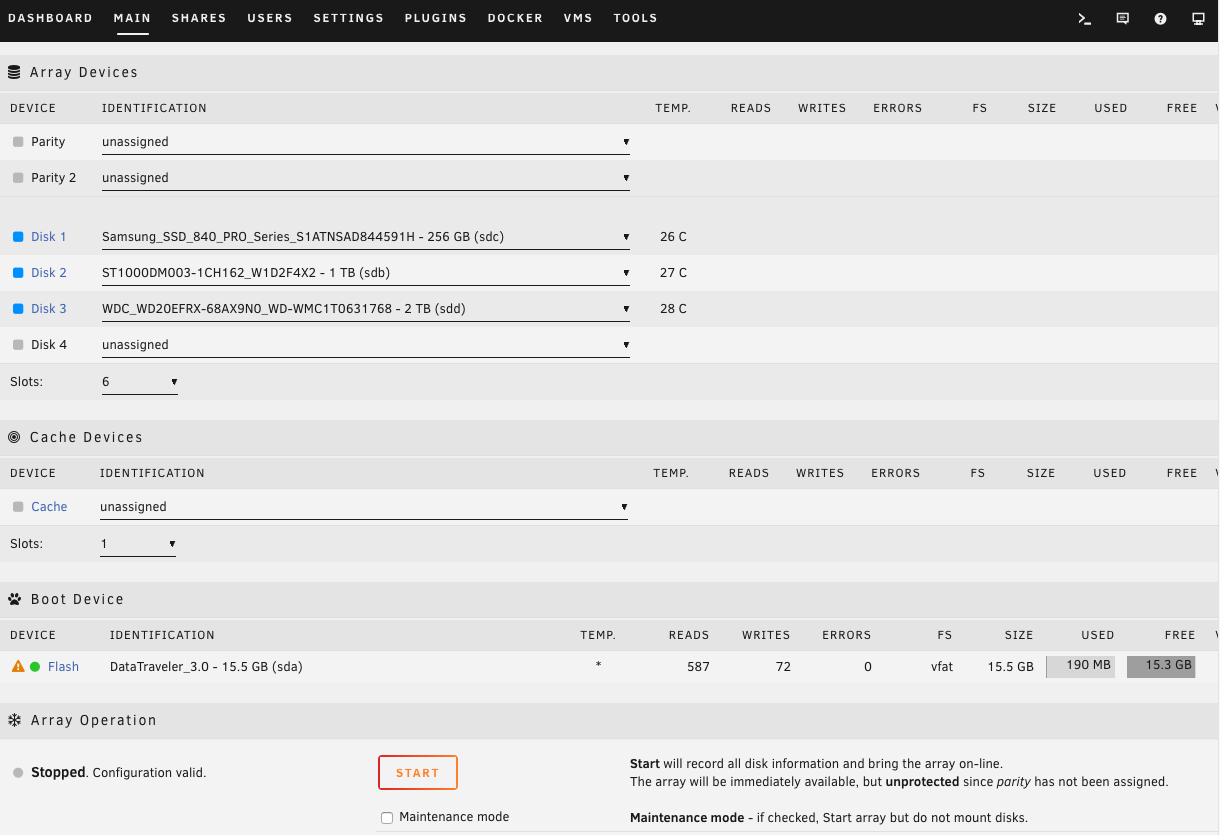Open the Disk 3 device link
Viewport: 1220px width, 835px height.
[x=49, y=309]
